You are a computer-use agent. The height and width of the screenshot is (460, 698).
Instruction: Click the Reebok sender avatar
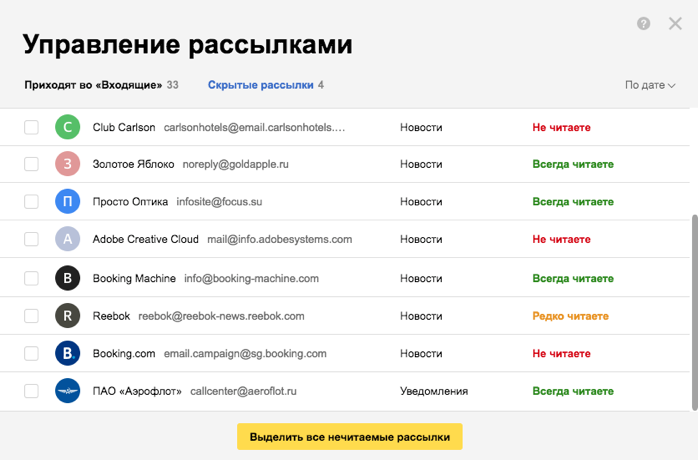(x=68, y=316)
